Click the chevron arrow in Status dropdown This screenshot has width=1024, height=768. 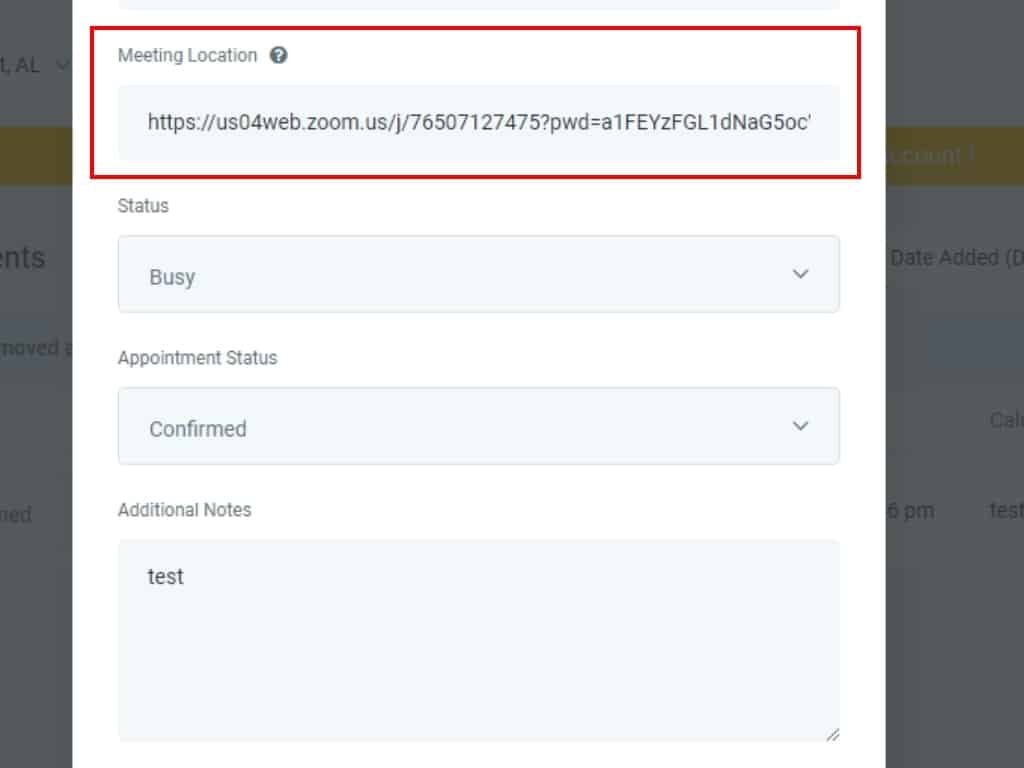800,274
